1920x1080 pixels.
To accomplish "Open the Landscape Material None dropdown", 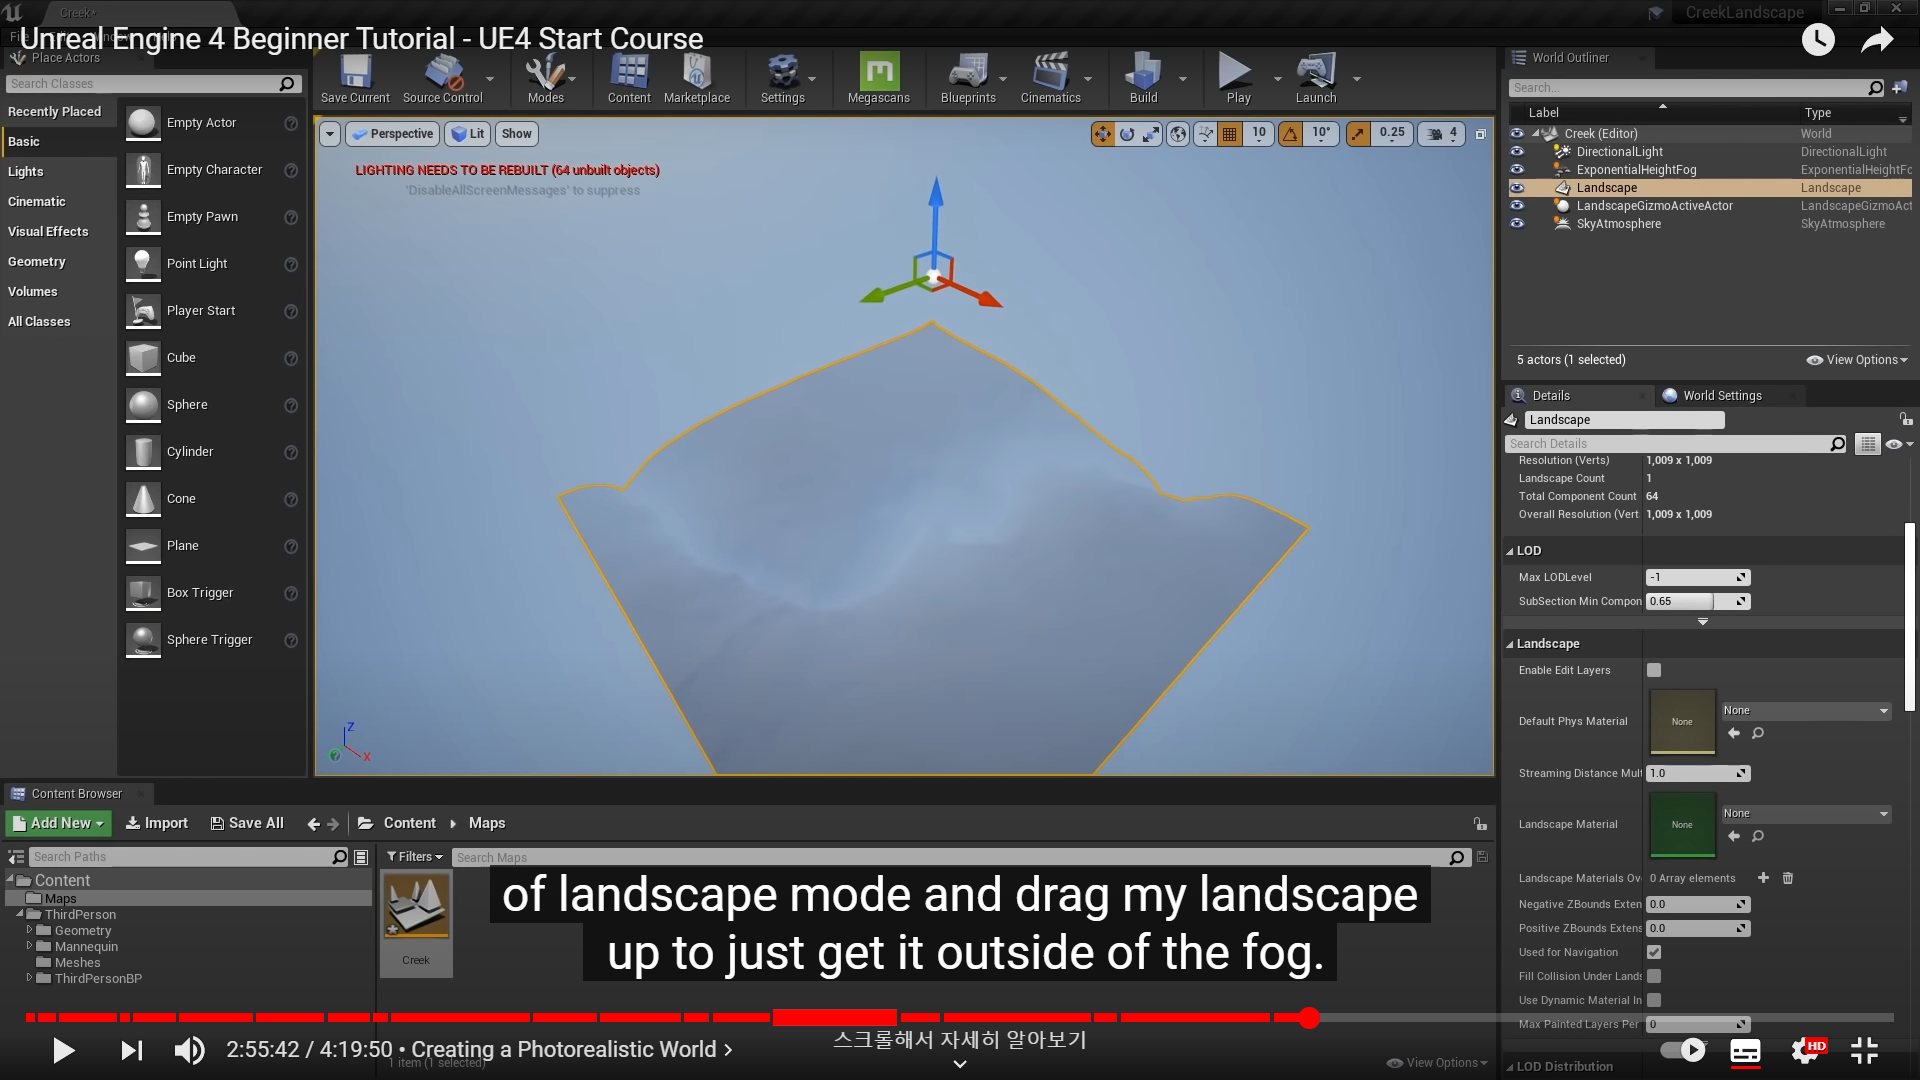I will [1805, 814].
